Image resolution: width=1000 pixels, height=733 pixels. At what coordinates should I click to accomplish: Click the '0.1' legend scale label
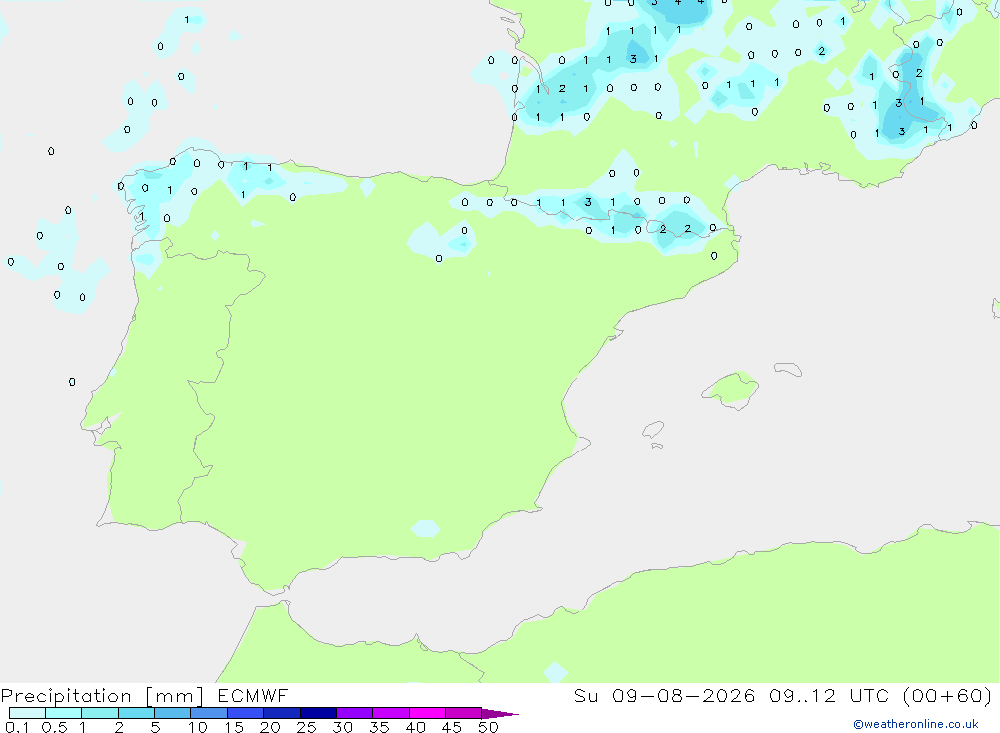(17, 727)
